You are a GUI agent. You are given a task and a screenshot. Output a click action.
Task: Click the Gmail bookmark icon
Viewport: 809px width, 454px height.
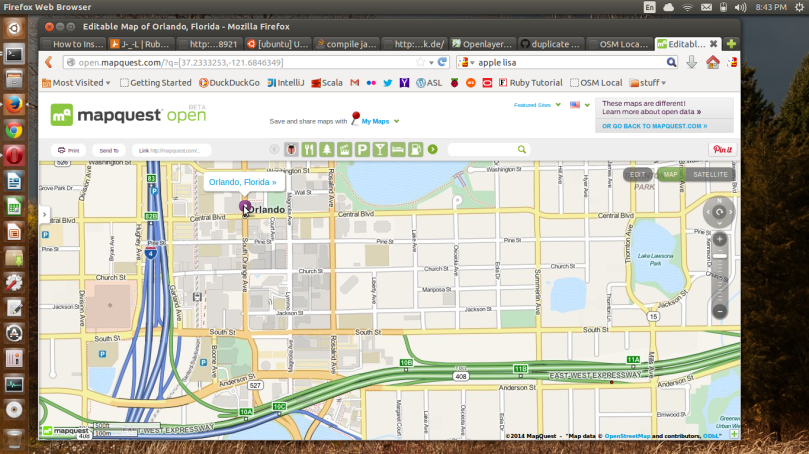click(x=354, y=83)
